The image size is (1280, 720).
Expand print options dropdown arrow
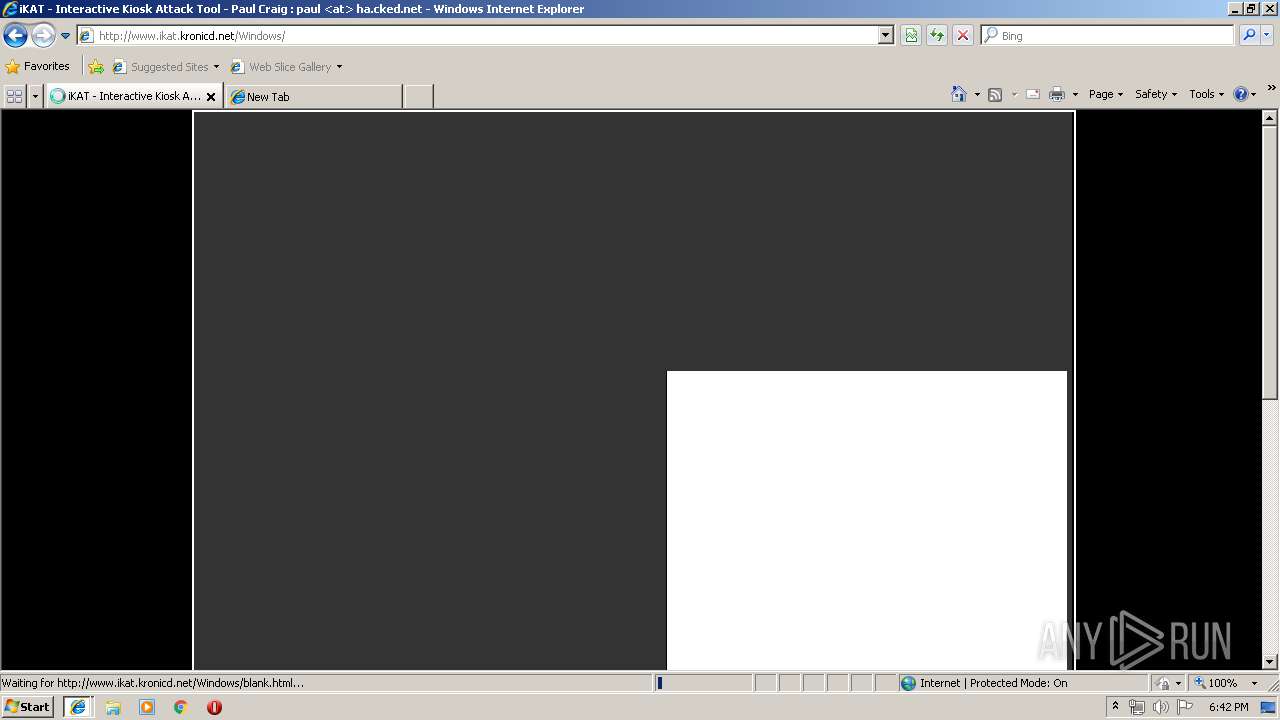[x=1075, y=94]
